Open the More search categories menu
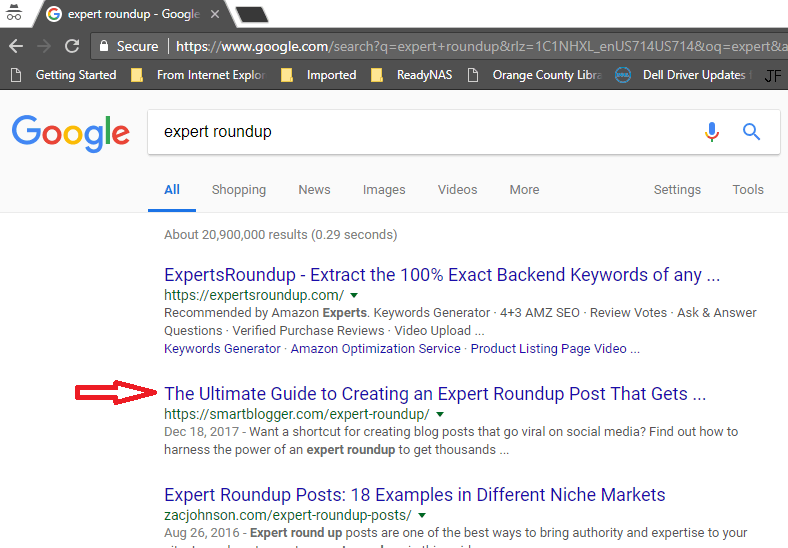The height and width of the screenshot is (548, 788). coord(524,190)
